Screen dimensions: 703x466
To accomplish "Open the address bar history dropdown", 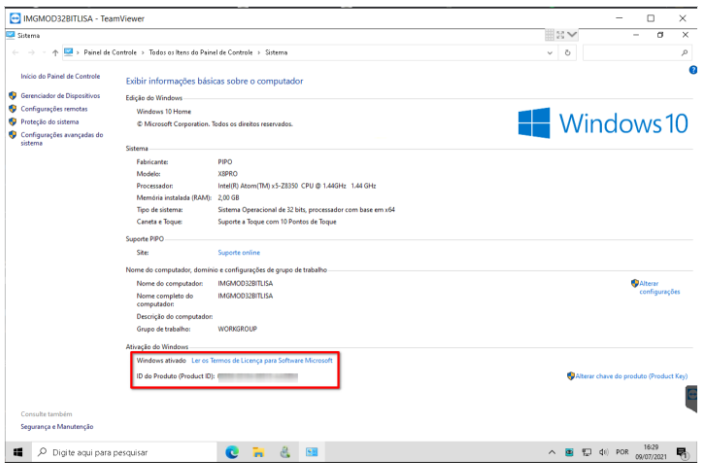I will click(x=550, y=53).
